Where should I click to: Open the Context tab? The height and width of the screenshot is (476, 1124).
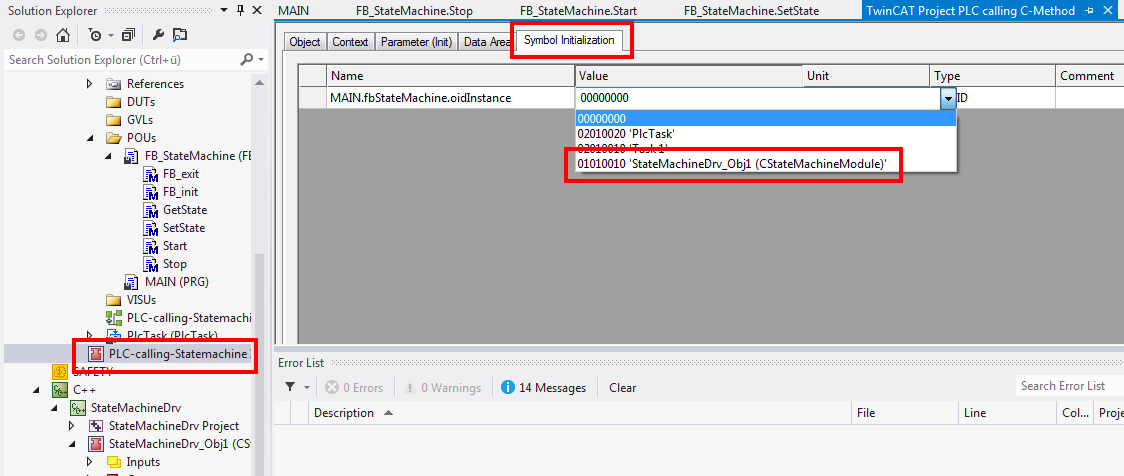pyautogui.click(x=350, y=42)
